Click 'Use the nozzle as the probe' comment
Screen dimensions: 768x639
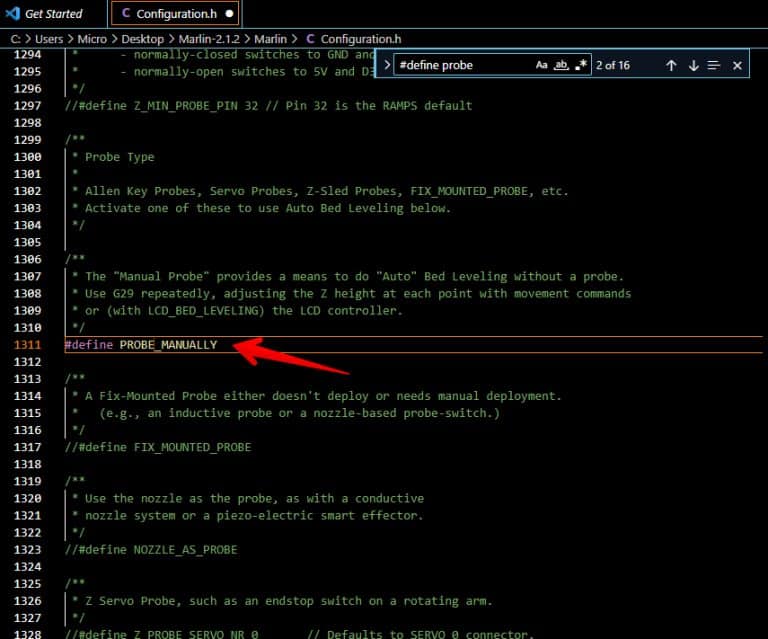click(x=254, y=498)
